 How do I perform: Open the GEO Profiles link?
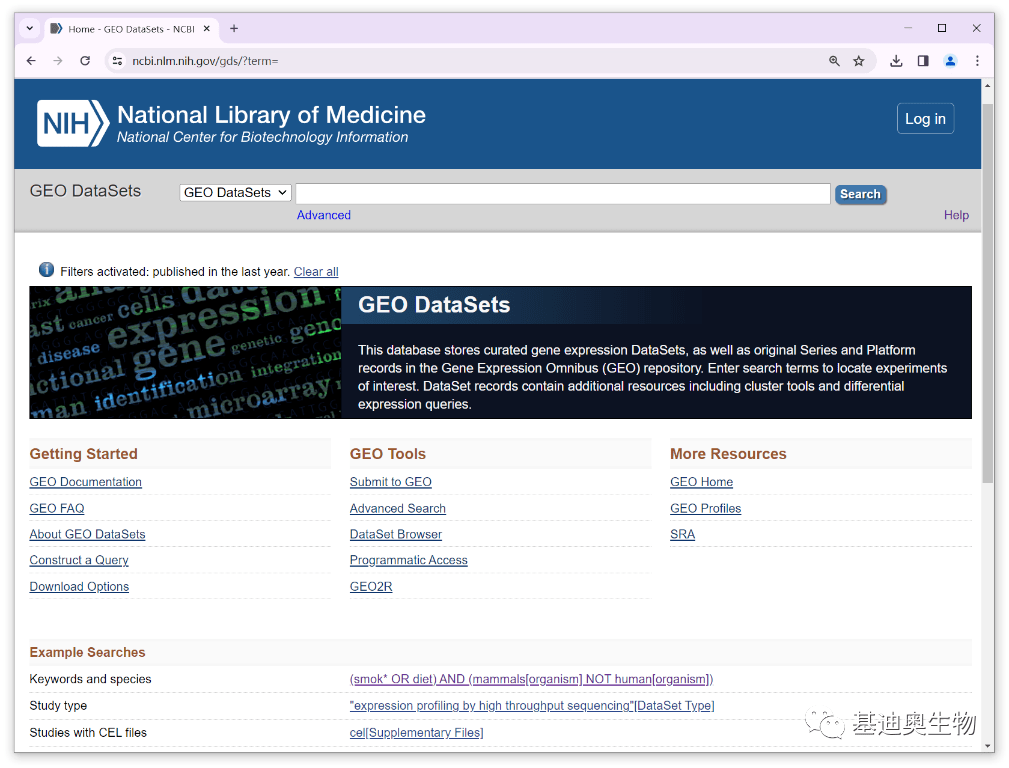(706, 509)
